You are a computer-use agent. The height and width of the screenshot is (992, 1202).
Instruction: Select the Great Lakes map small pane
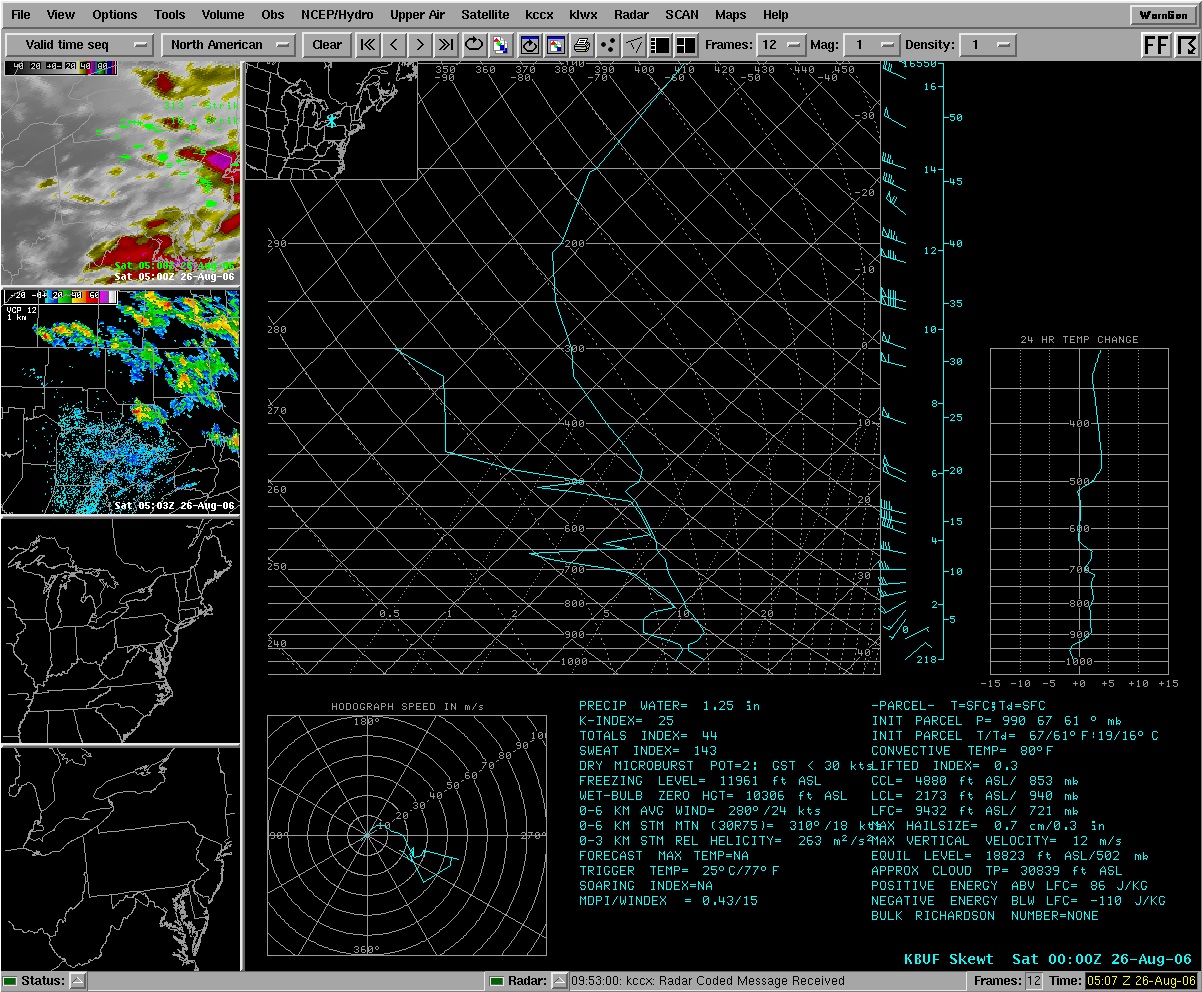click(121, 630)
